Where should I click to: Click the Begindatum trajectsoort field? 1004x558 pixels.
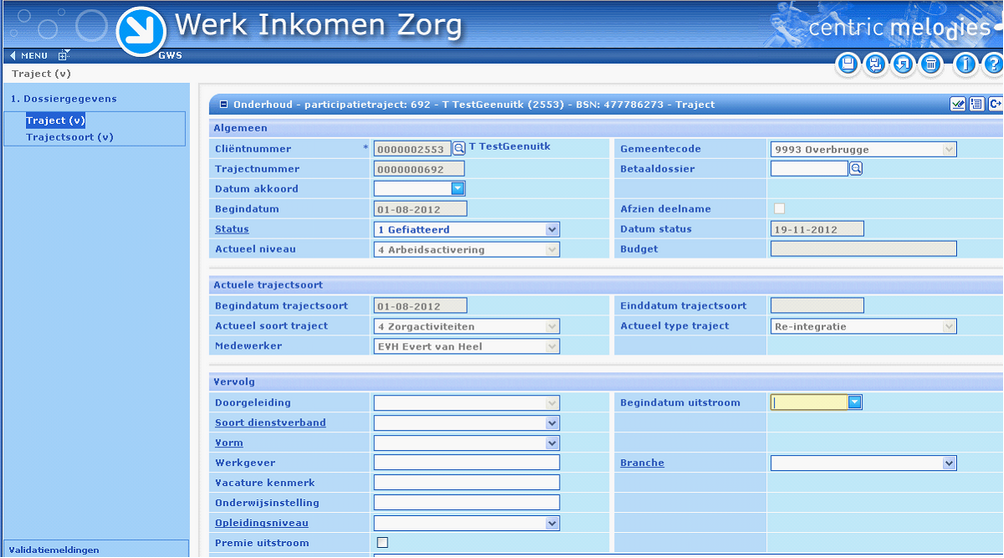pos(420,306)
